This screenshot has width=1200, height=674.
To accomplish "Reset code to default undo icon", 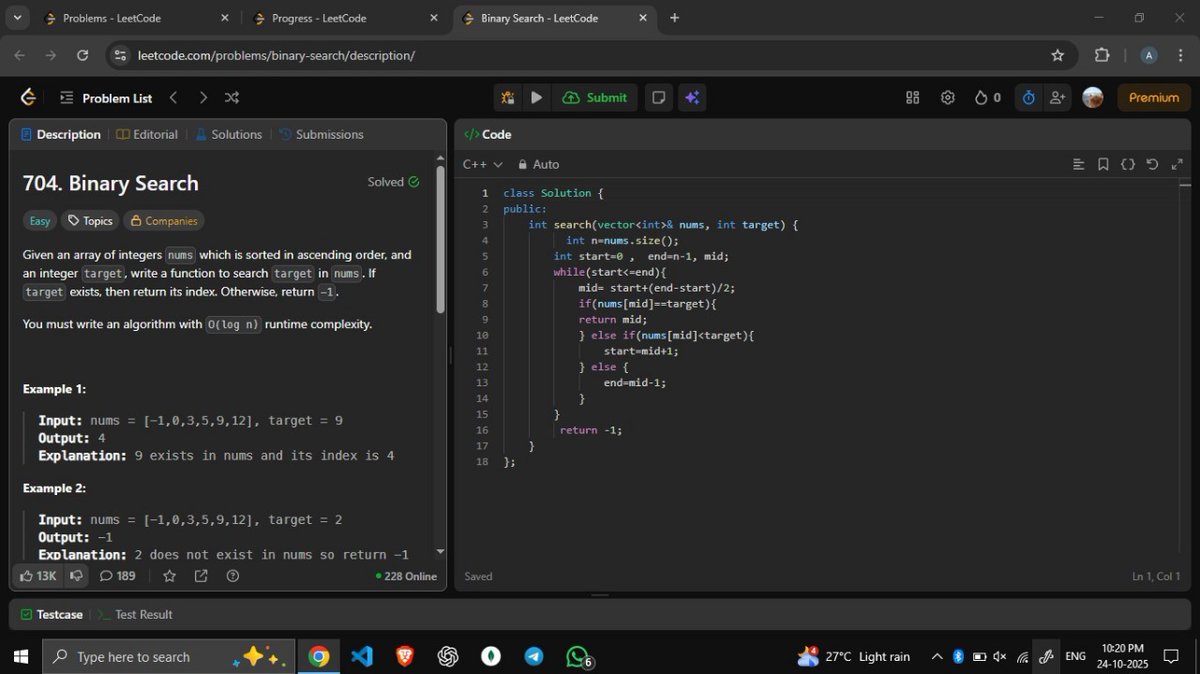I will click(x=1152, y=164).
